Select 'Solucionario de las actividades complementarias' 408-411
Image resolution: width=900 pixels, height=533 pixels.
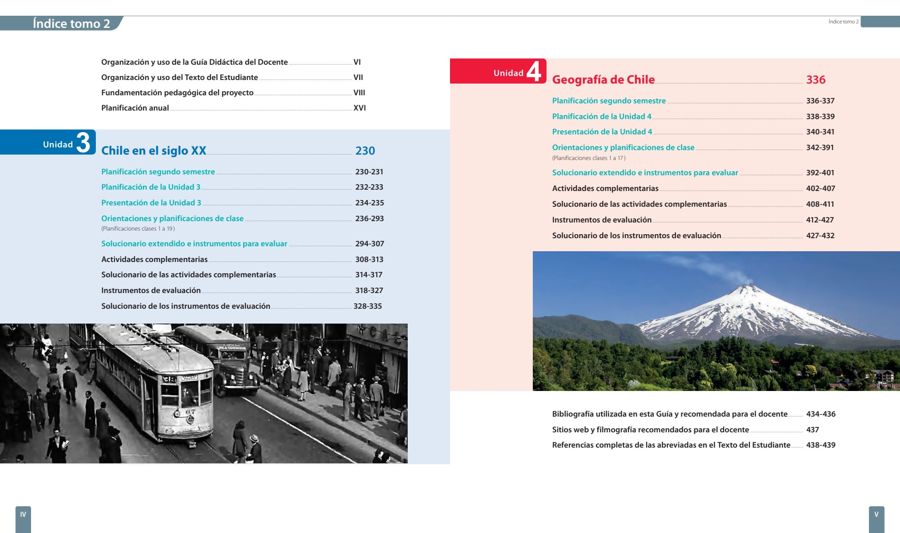[x=639, y=204]
